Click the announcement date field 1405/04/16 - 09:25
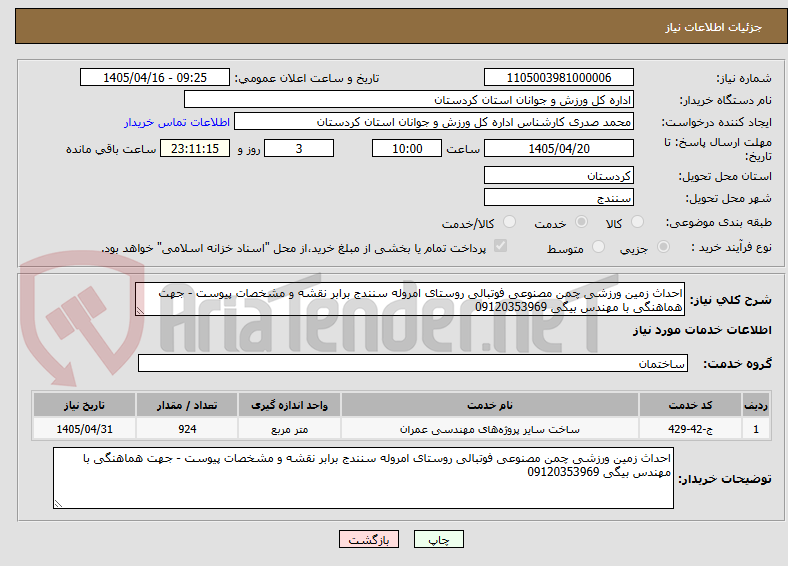788x566 pixels. click(x=155, y=77)
